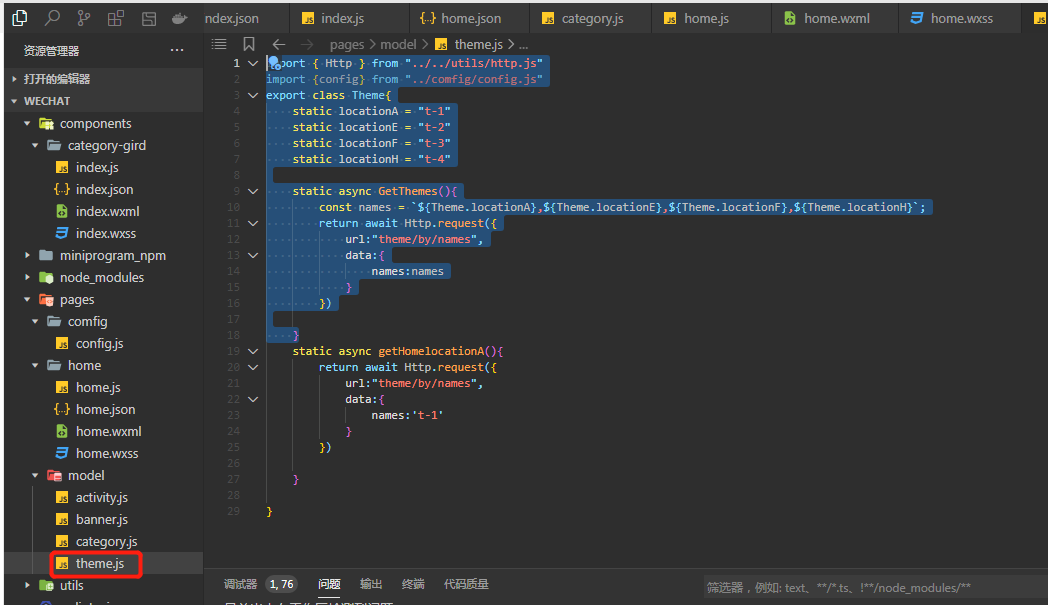The height and width of the screenshot is (605, 1048).
Task: Open the Extensions blocks icon
Action: [x=116, y=18]
